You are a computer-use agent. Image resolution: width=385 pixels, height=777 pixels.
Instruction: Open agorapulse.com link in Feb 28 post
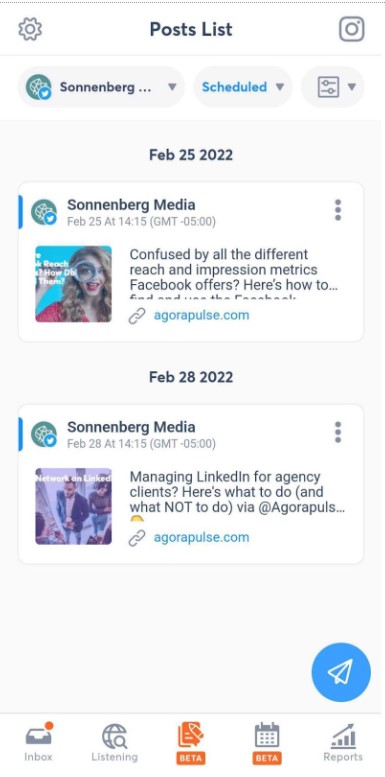[x=201, y=537]
